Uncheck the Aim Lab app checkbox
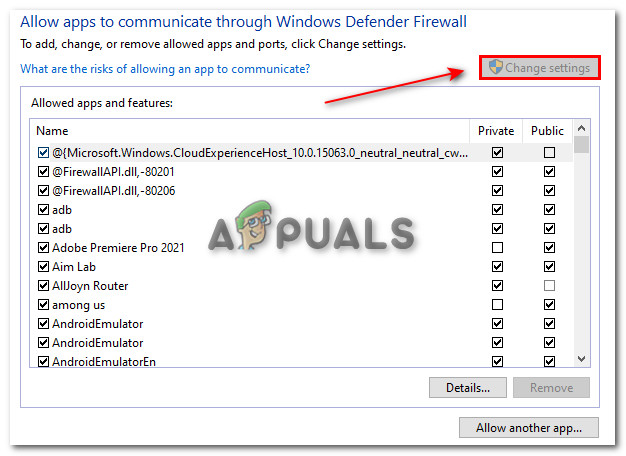 coord(43,266)
